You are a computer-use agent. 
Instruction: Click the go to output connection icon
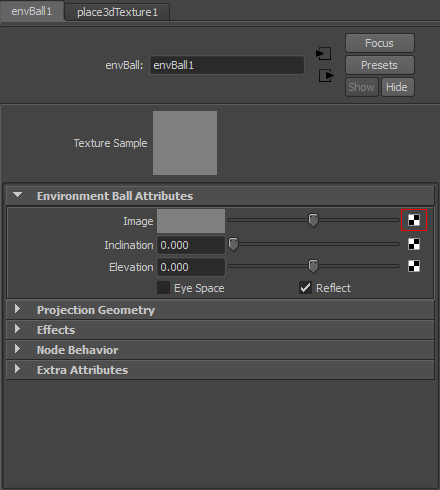coord(326,75)
